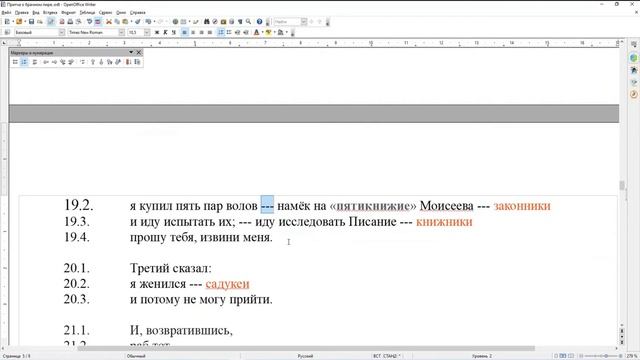The image size is (640, 360).
Task: Click the language field in status bar
Action: [305, 356]
